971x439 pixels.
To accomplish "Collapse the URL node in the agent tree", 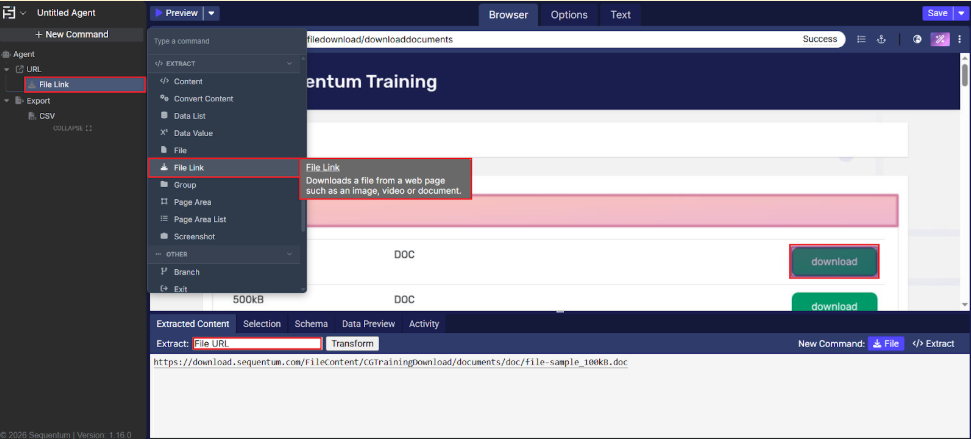I will click(x=7, y=69).
